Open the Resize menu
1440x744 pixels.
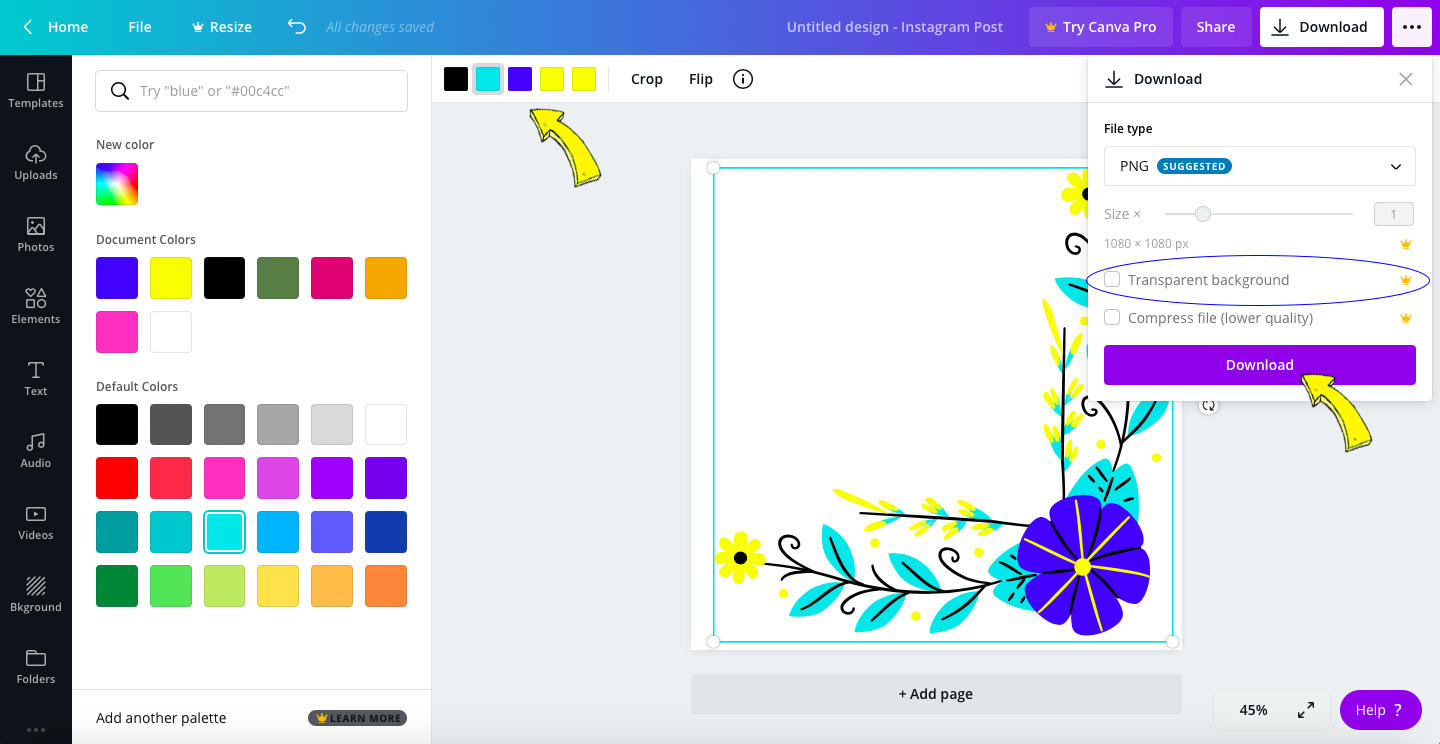coord(220,27)
